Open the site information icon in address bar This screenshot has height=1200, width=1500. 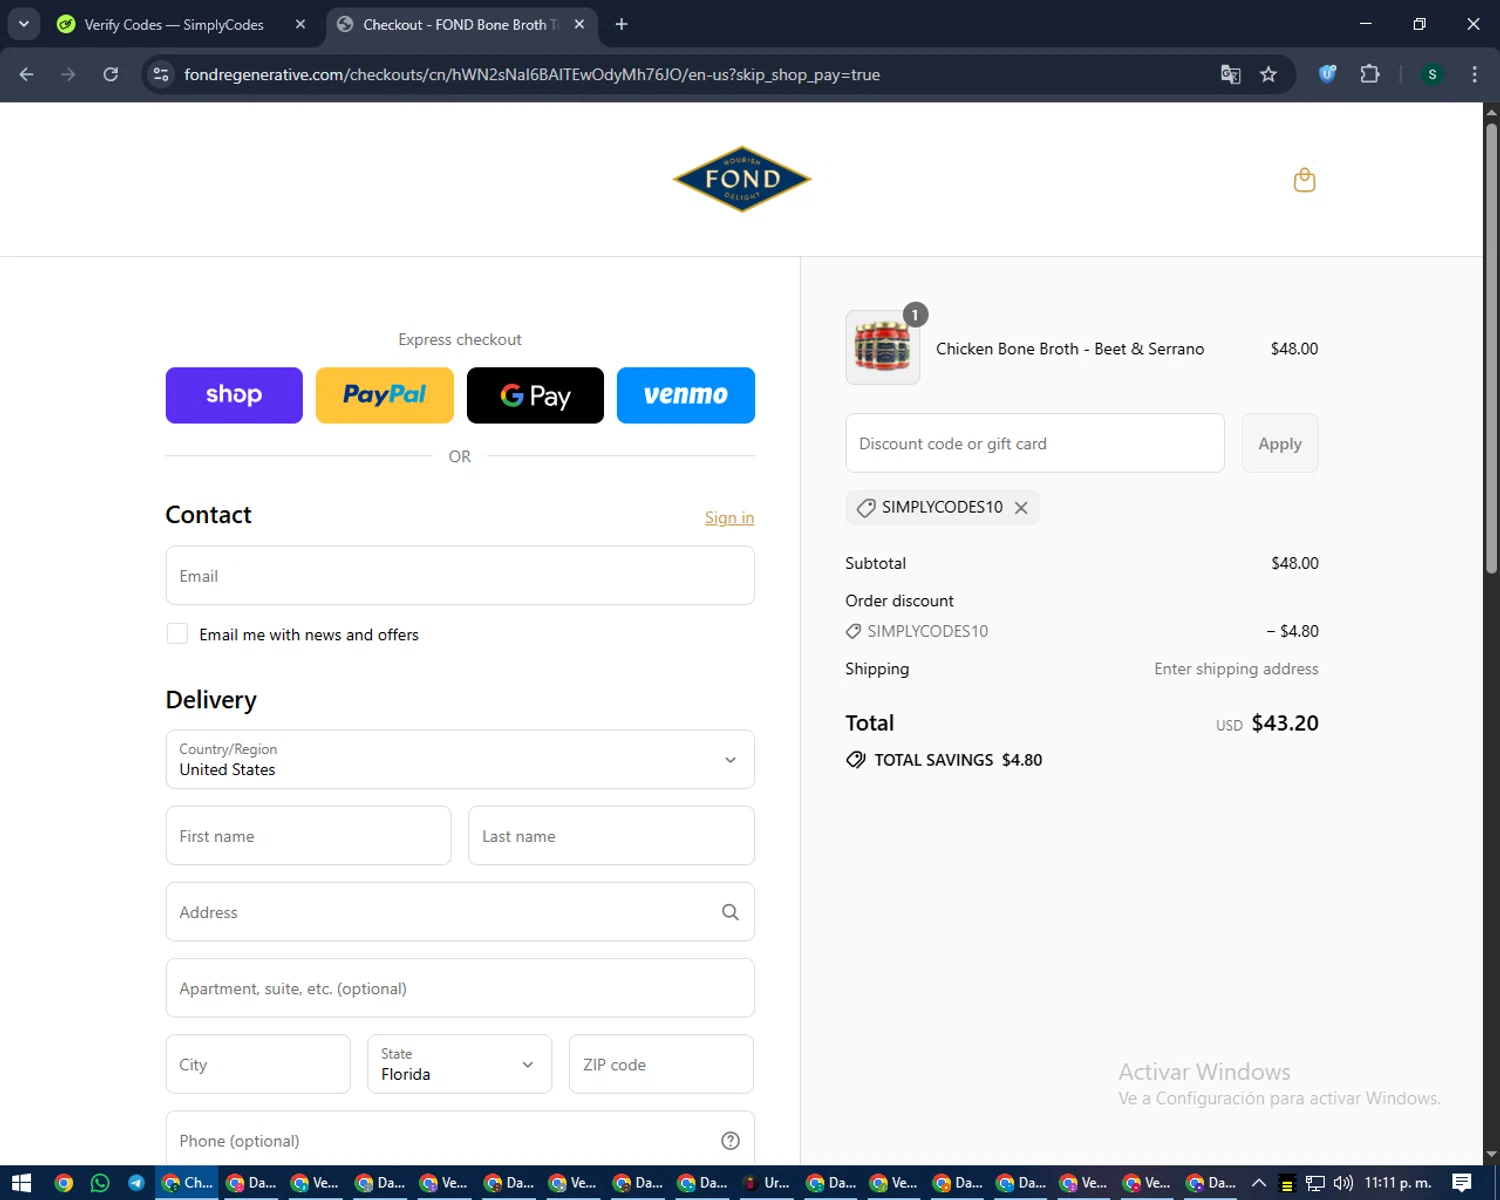(161, 74)
